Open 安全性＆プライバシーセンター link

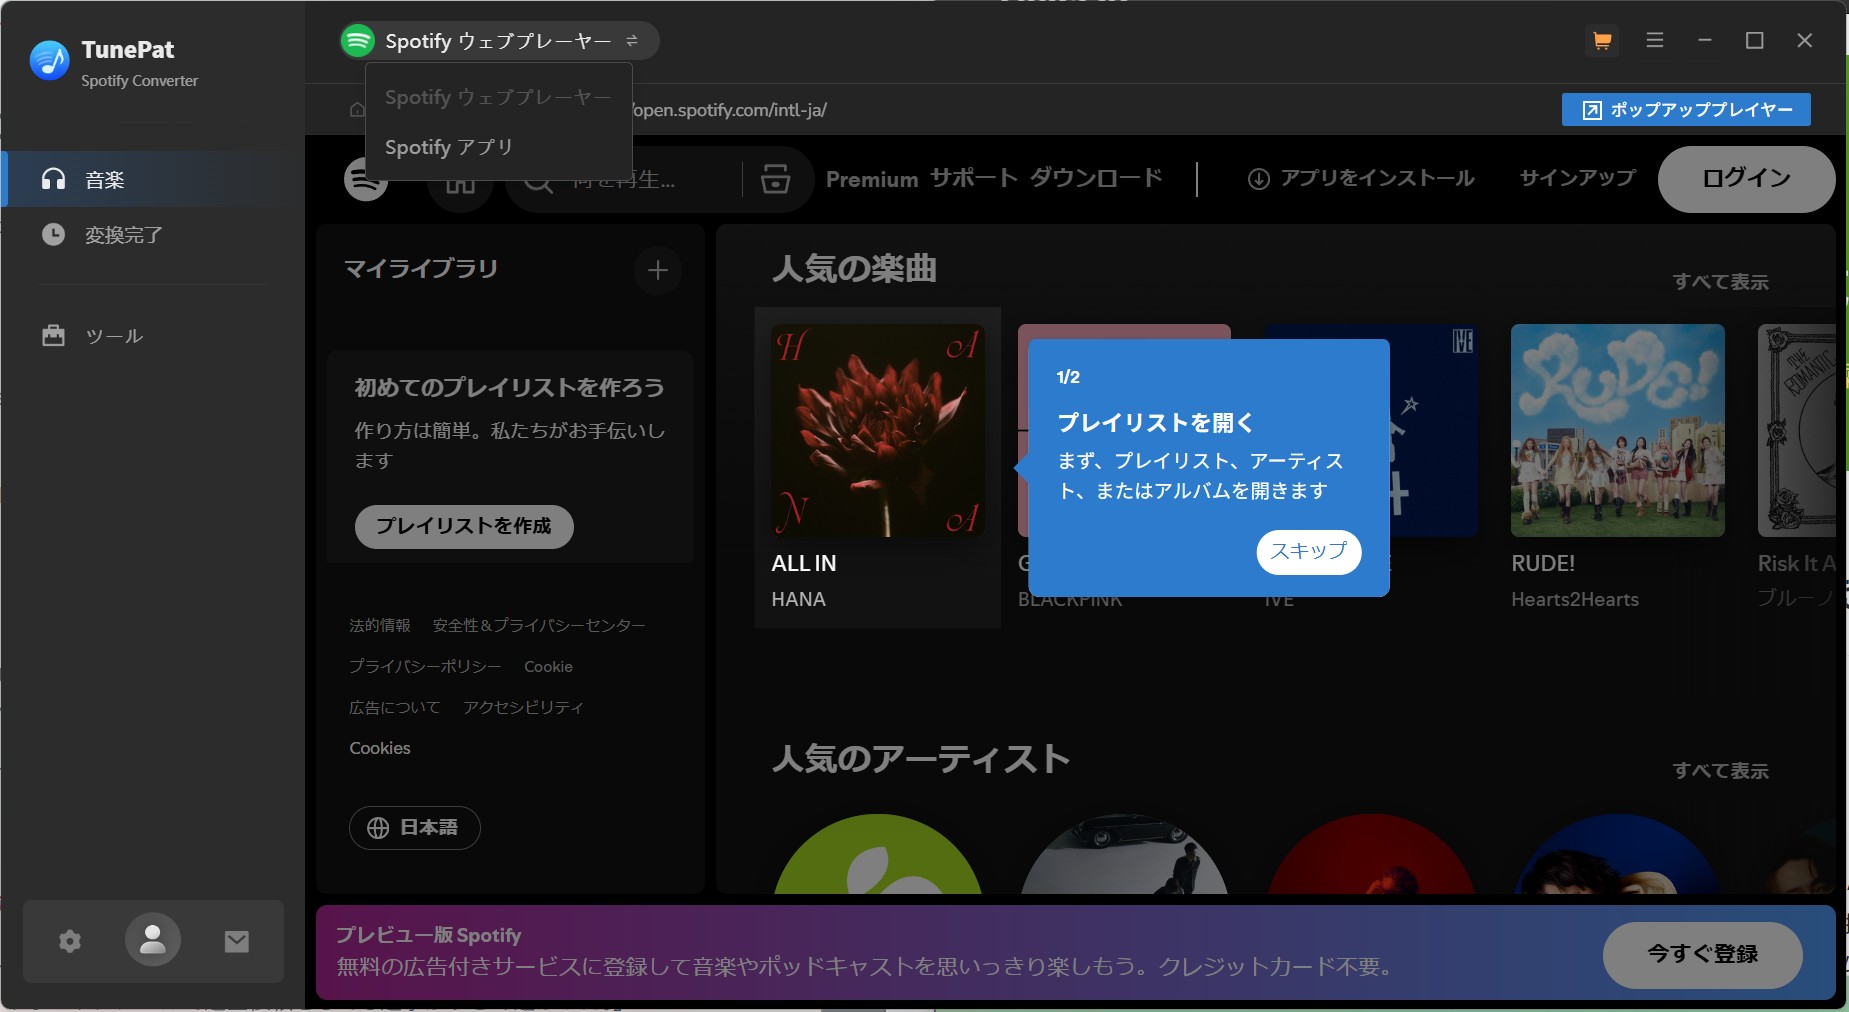pos(539,625)
